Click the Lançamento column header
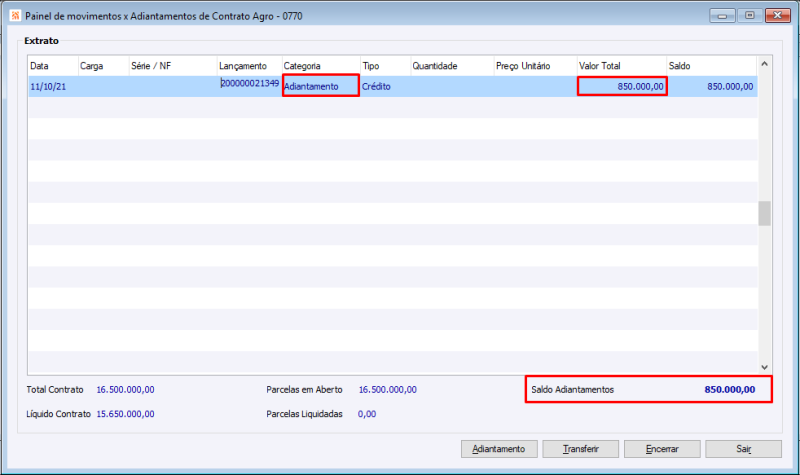This screenshot has width=800, height=475. pyautogui.click(x=249, y=66)
